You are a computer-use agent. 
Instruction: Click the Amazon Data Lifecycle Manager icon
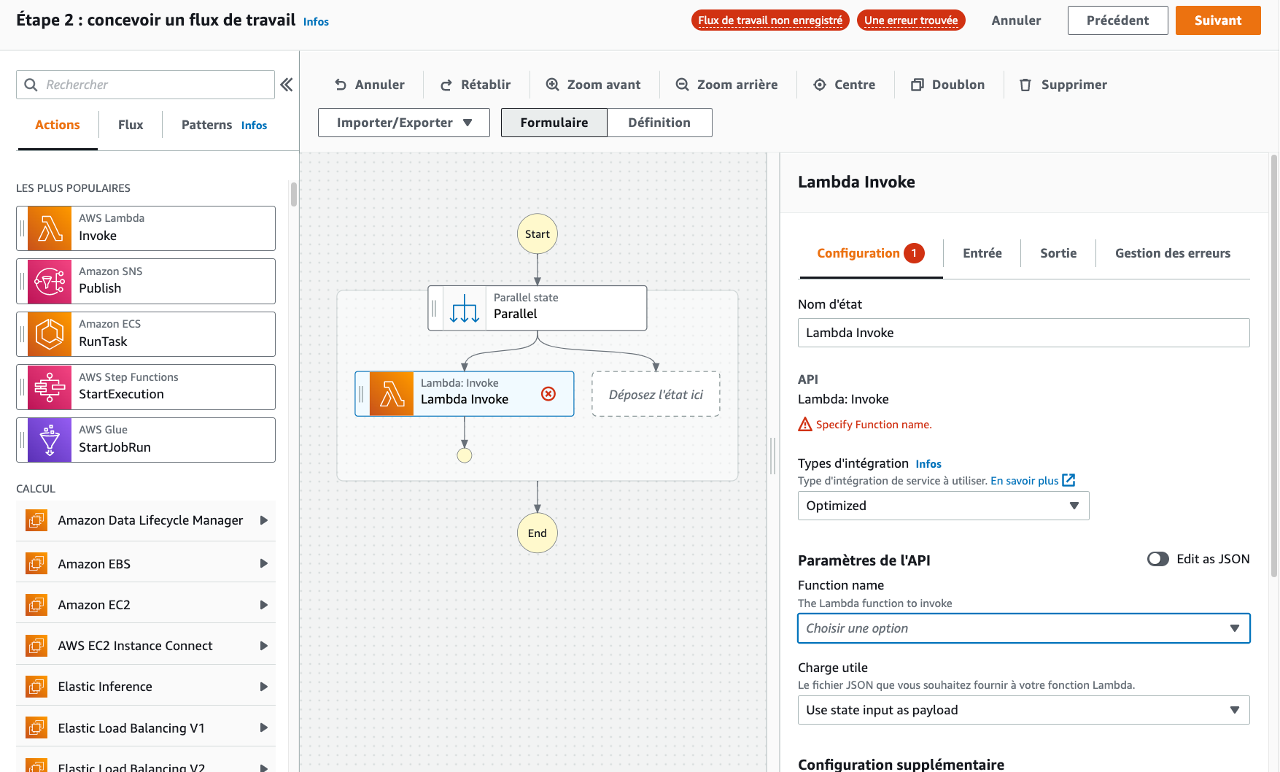36,520
